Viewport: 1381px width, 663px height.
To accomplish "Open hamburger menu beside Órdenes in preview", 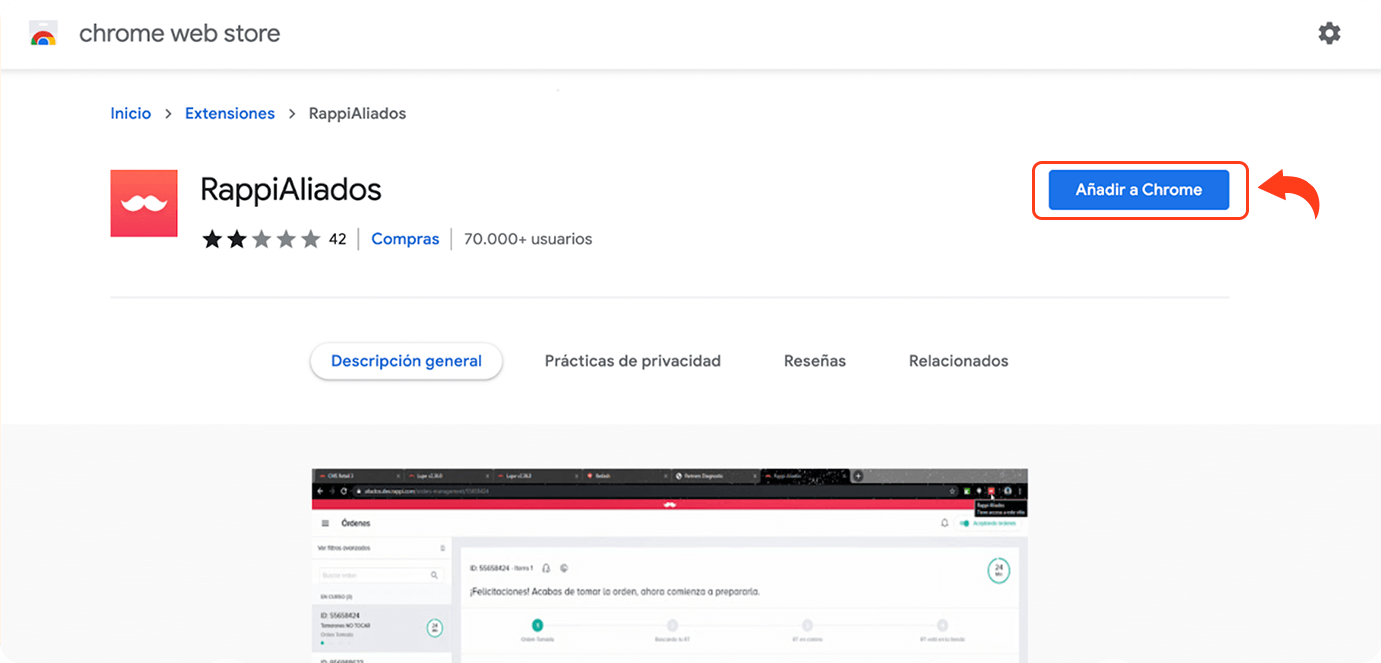I will coord(325,523).
